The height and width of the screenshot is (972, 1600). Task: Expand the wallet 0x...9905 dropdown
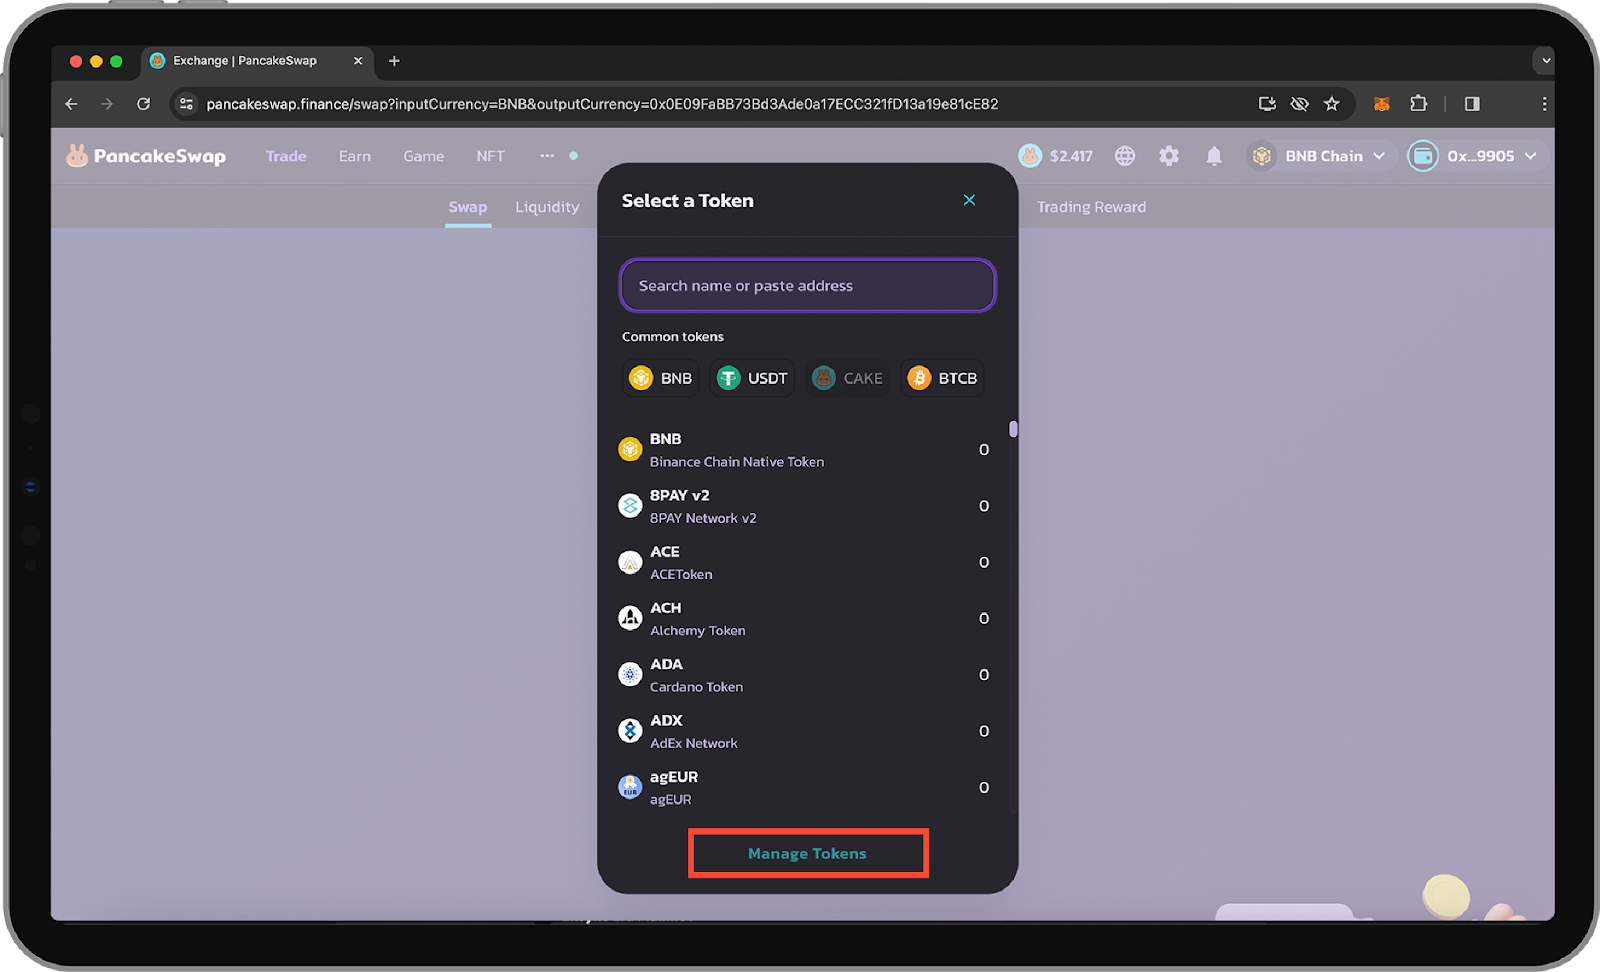click(x=1480, y=156)
